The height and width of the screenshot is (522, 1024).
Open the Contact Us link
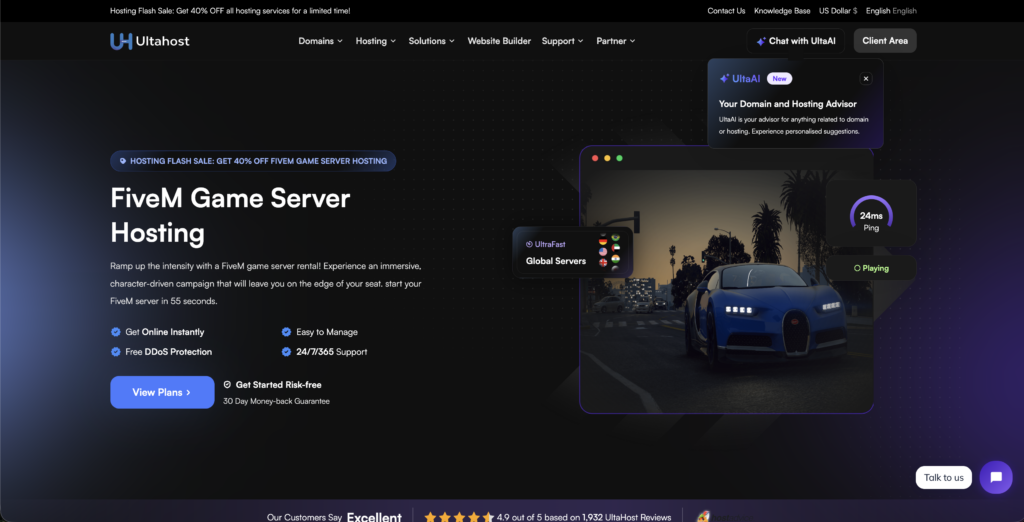(x=726, y=10)
